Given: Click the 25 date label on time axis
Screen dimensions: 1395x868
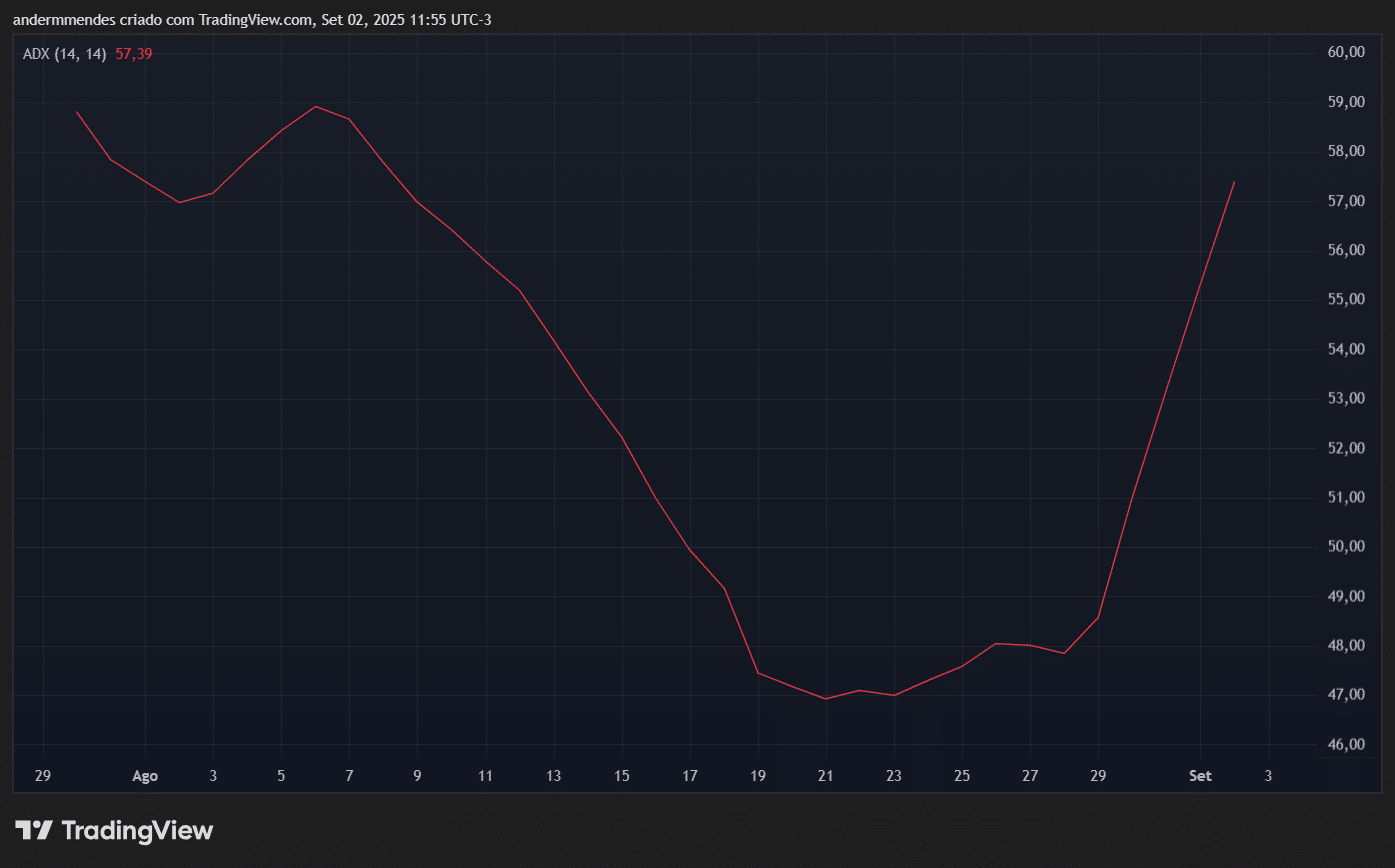Looking at the screenshot, I should [x=962, y=775].
